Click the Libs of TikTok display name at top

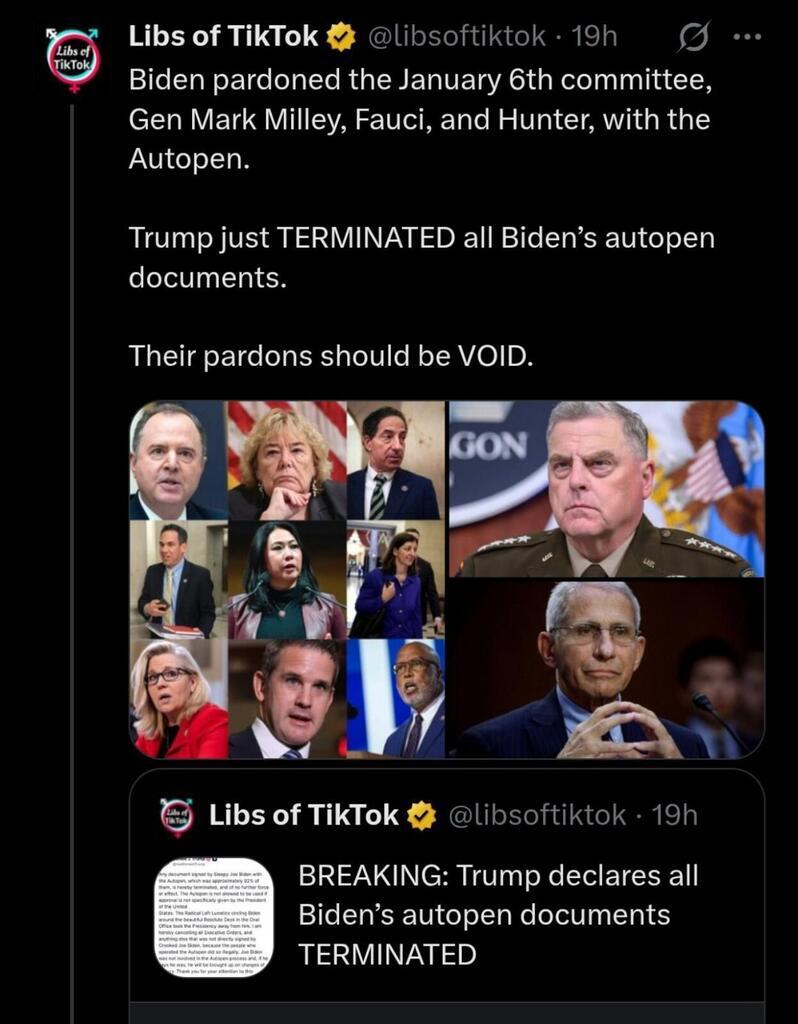[223, 37]
